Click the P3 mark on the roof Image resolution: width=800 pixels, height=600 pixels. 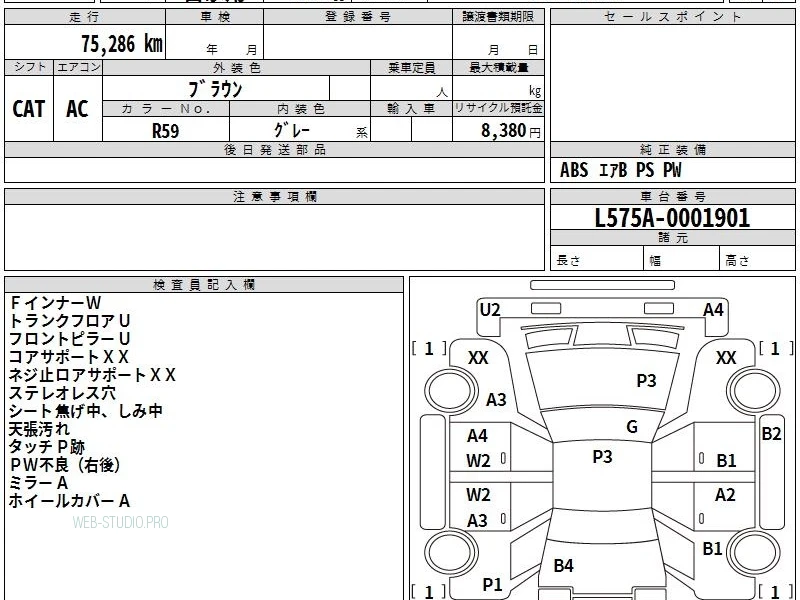(602, 456)
